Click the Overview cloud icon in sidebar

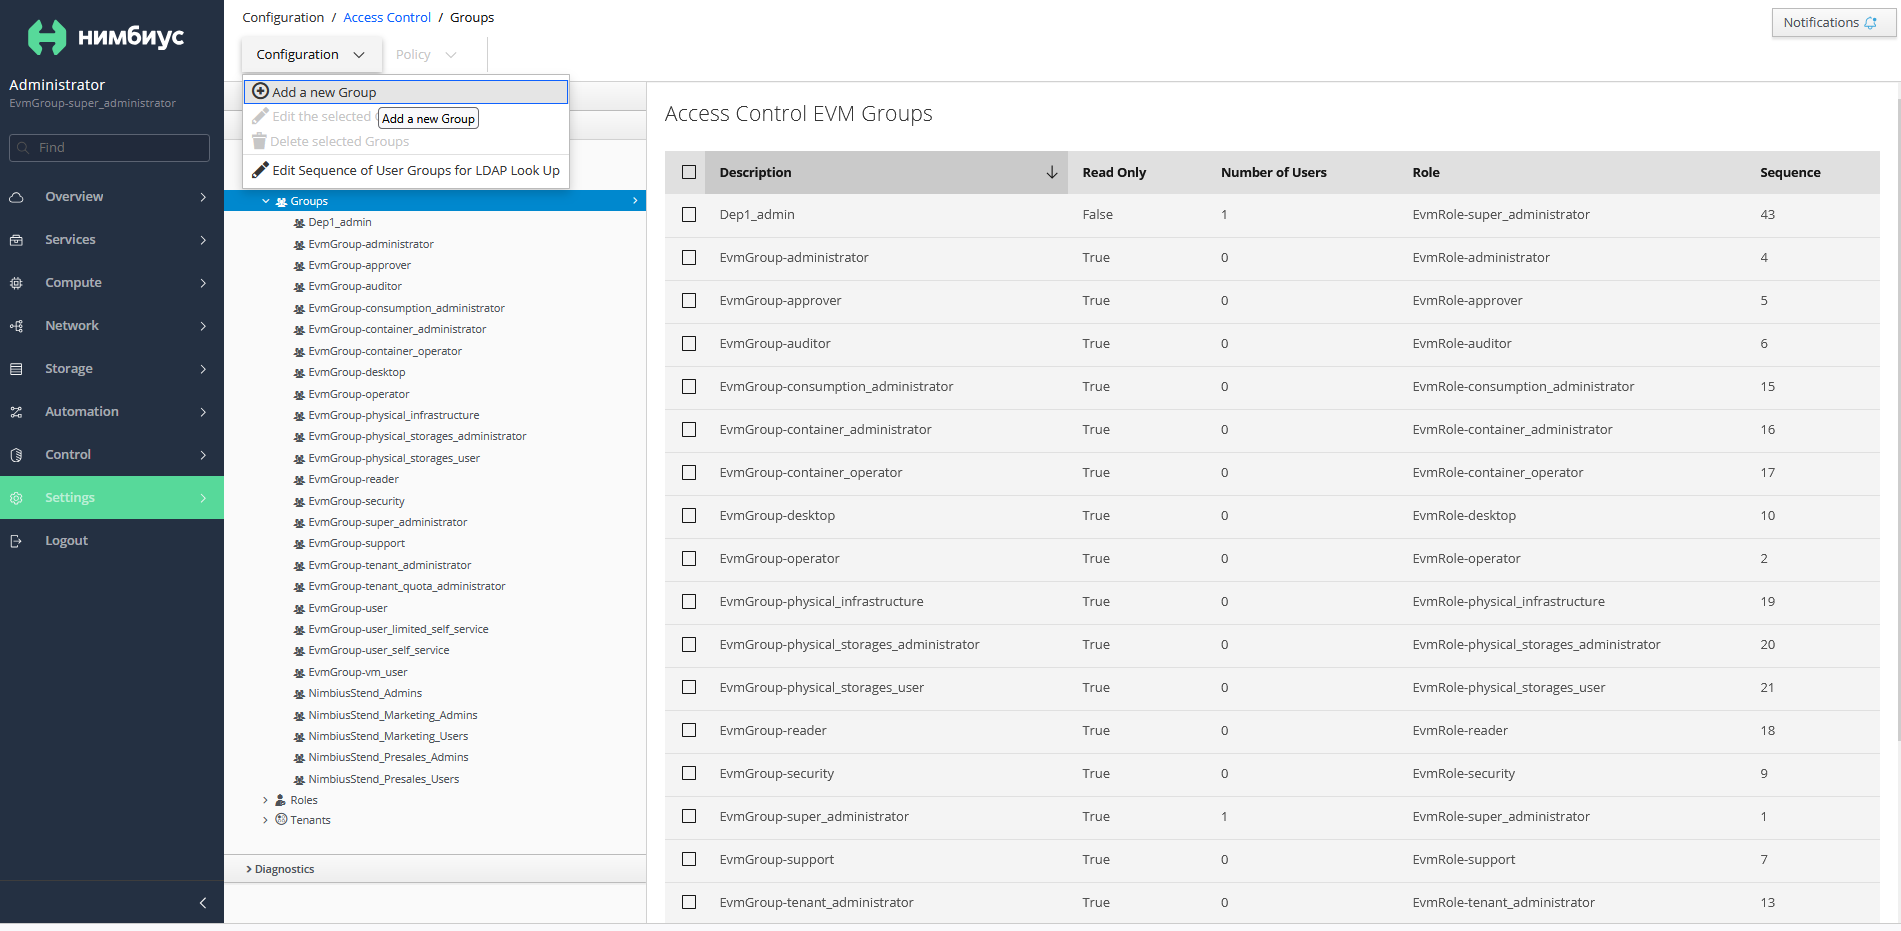pos(16,197)
